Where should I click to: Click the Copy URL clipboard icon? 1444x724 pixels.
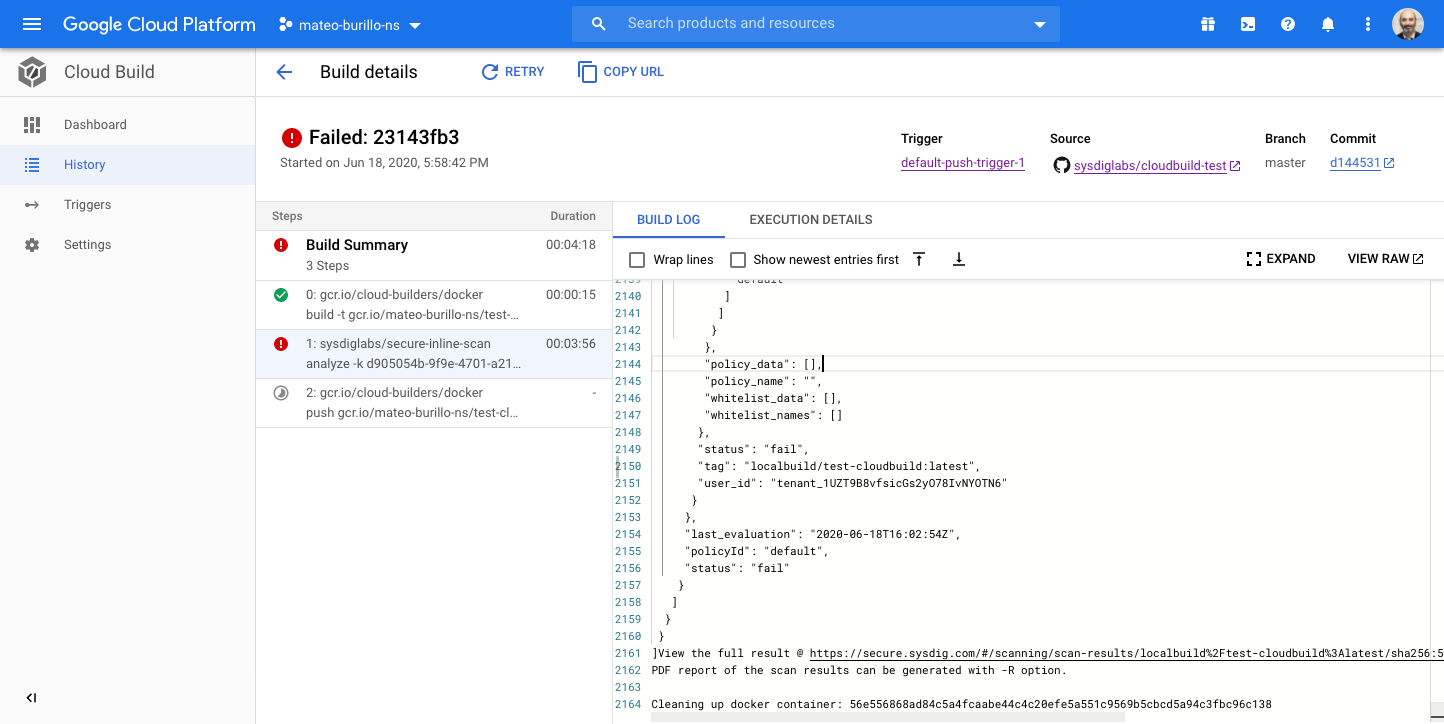587,72
